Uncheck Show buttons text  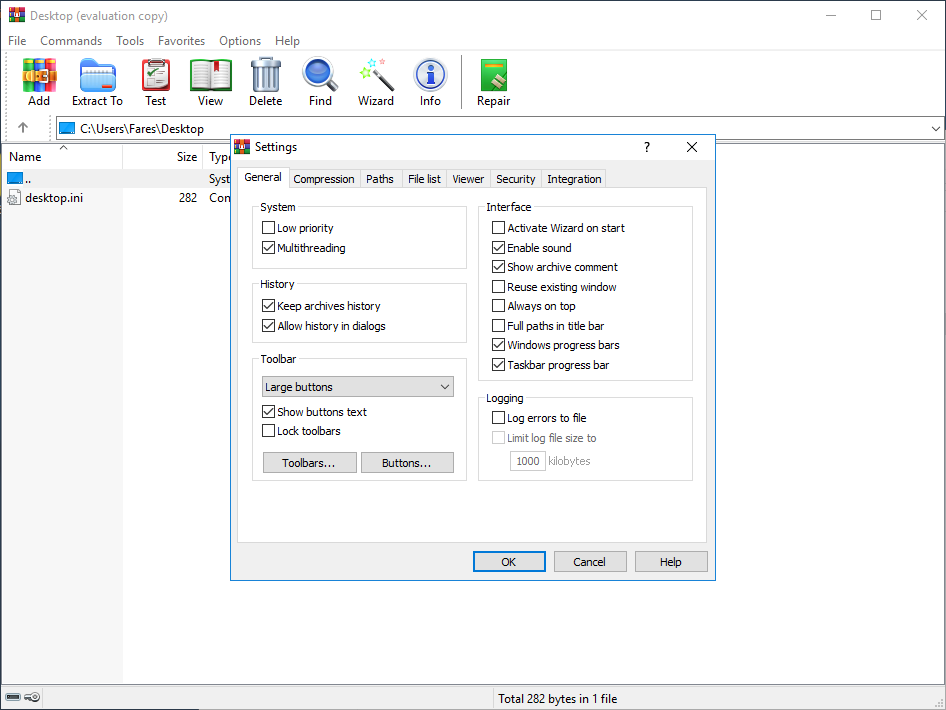pos(268,411)
